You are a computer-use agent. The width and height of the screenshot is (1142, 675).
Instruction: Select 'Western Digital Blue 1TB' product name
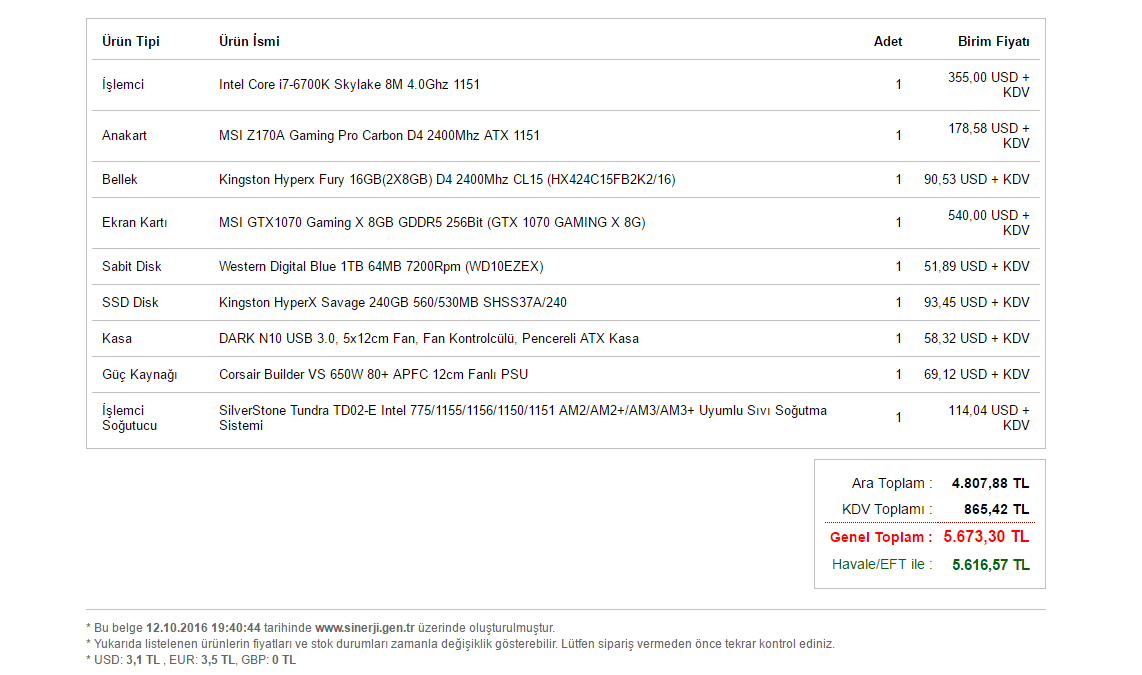(381, 267)
